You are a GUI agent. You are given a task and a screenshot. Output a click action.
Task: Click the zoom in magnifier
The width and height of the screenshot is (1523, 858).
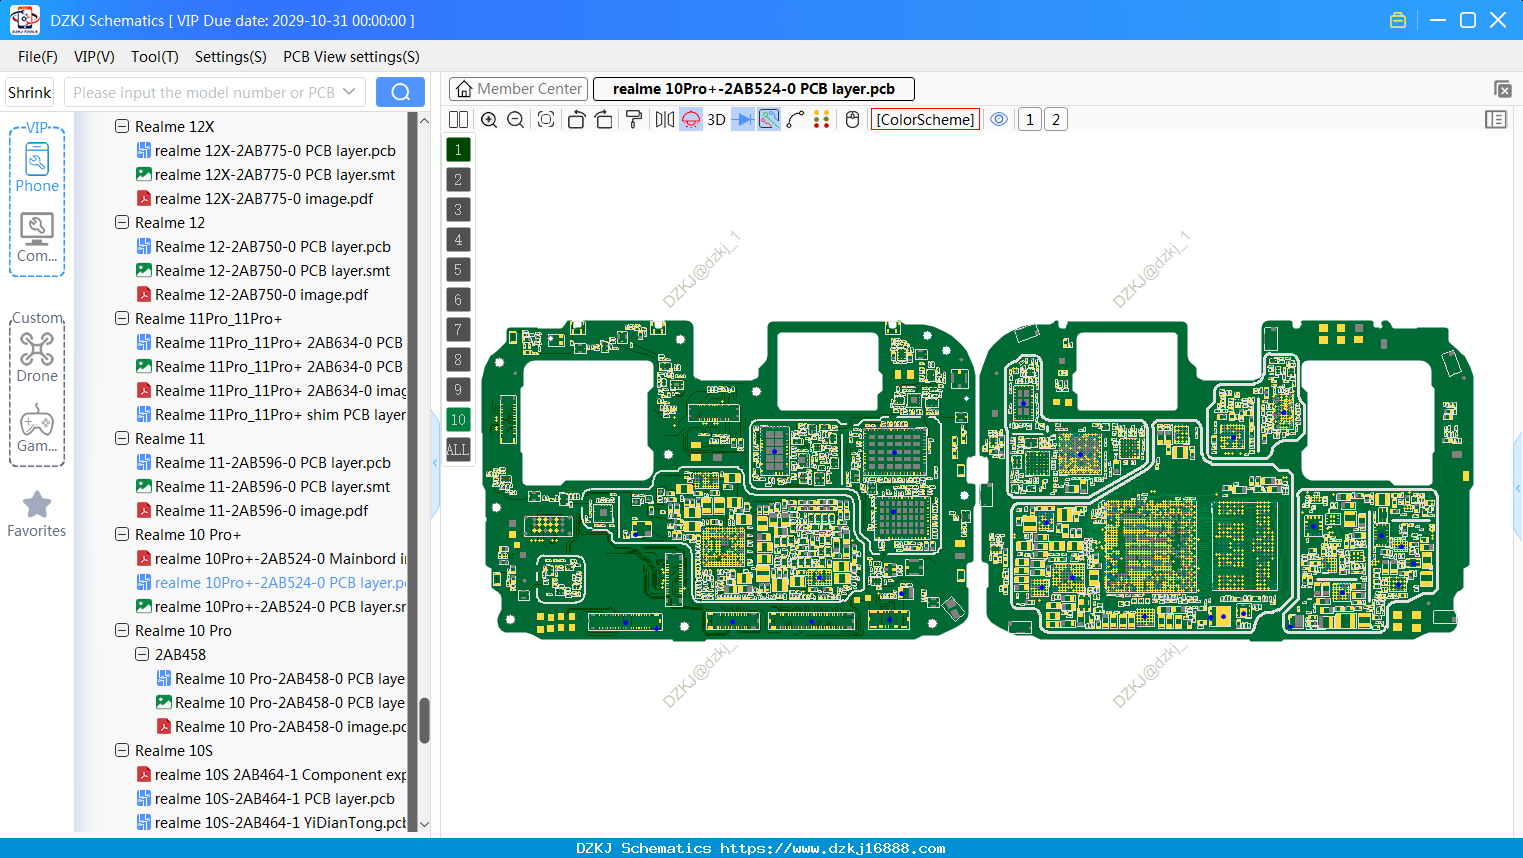tap(489, 120)
